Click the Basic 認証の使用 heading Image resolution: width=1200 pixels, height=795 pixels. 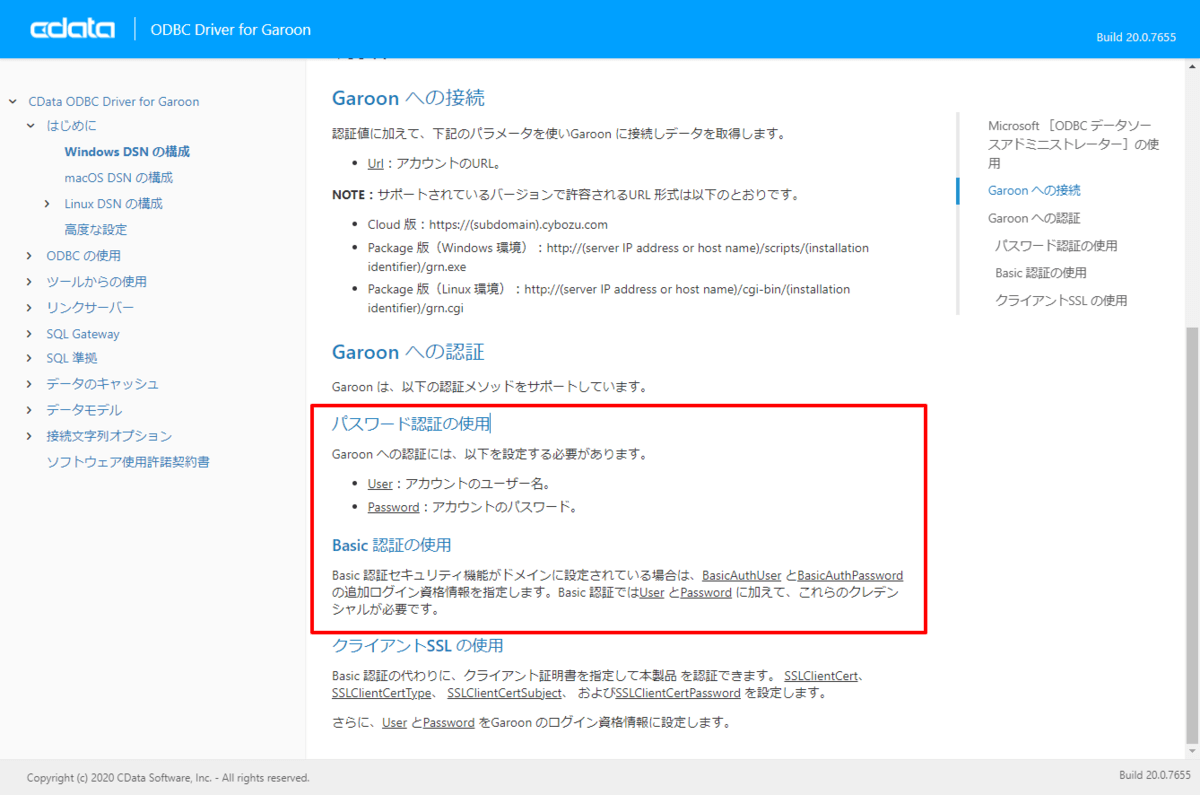pos(392,546)
